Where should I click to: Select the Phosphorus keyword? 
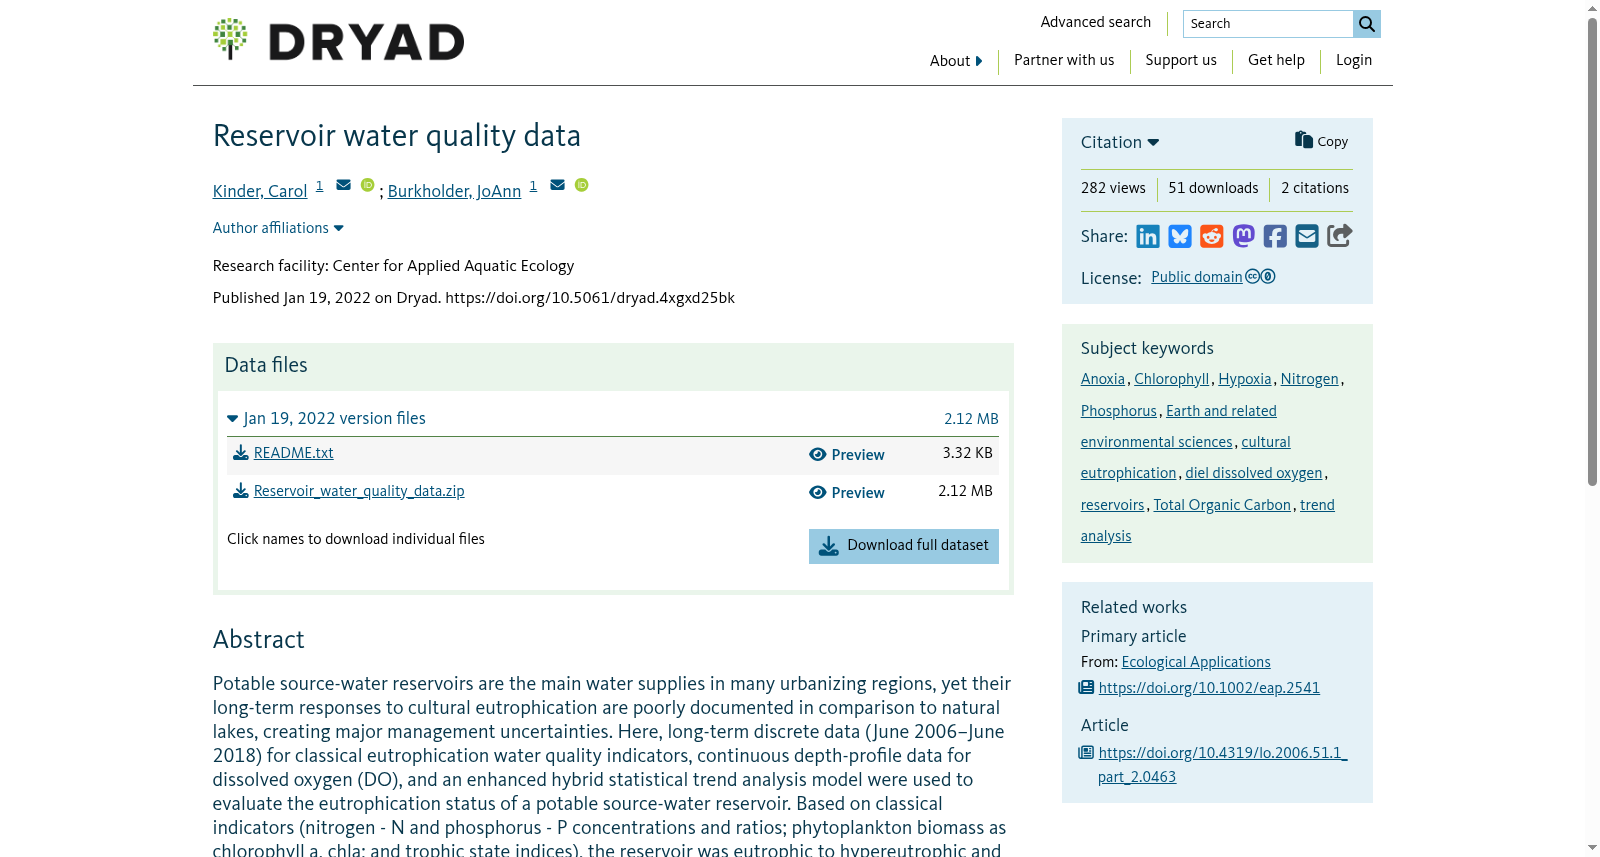coord(1119,411)
